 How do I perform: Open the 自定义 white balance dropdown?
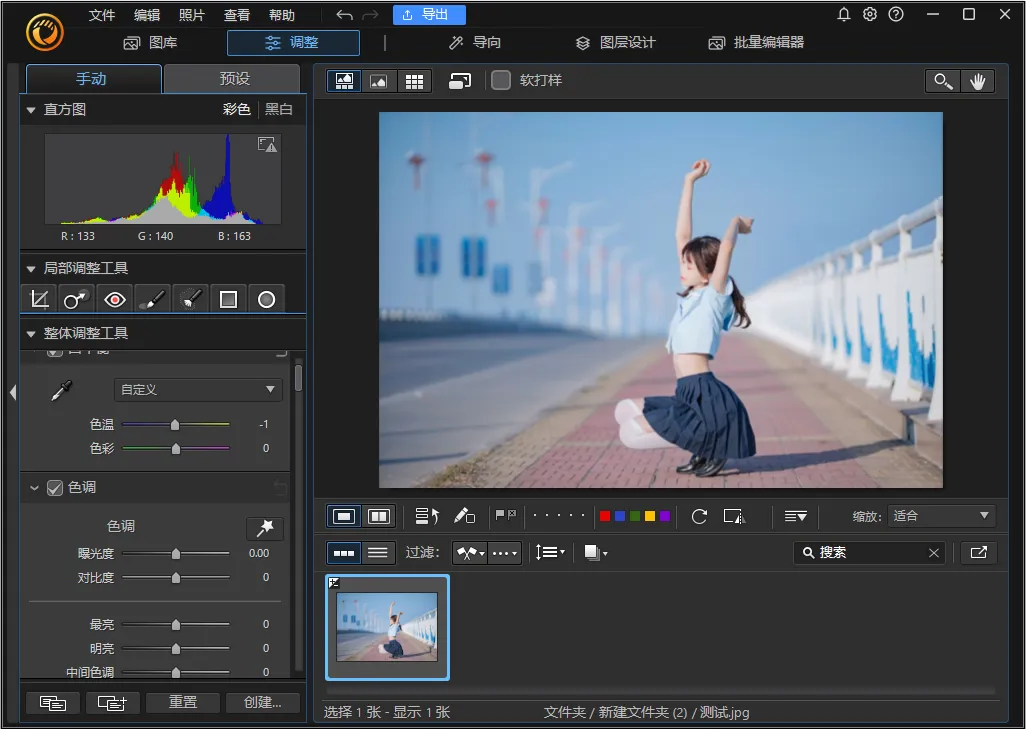coord(198,389)
